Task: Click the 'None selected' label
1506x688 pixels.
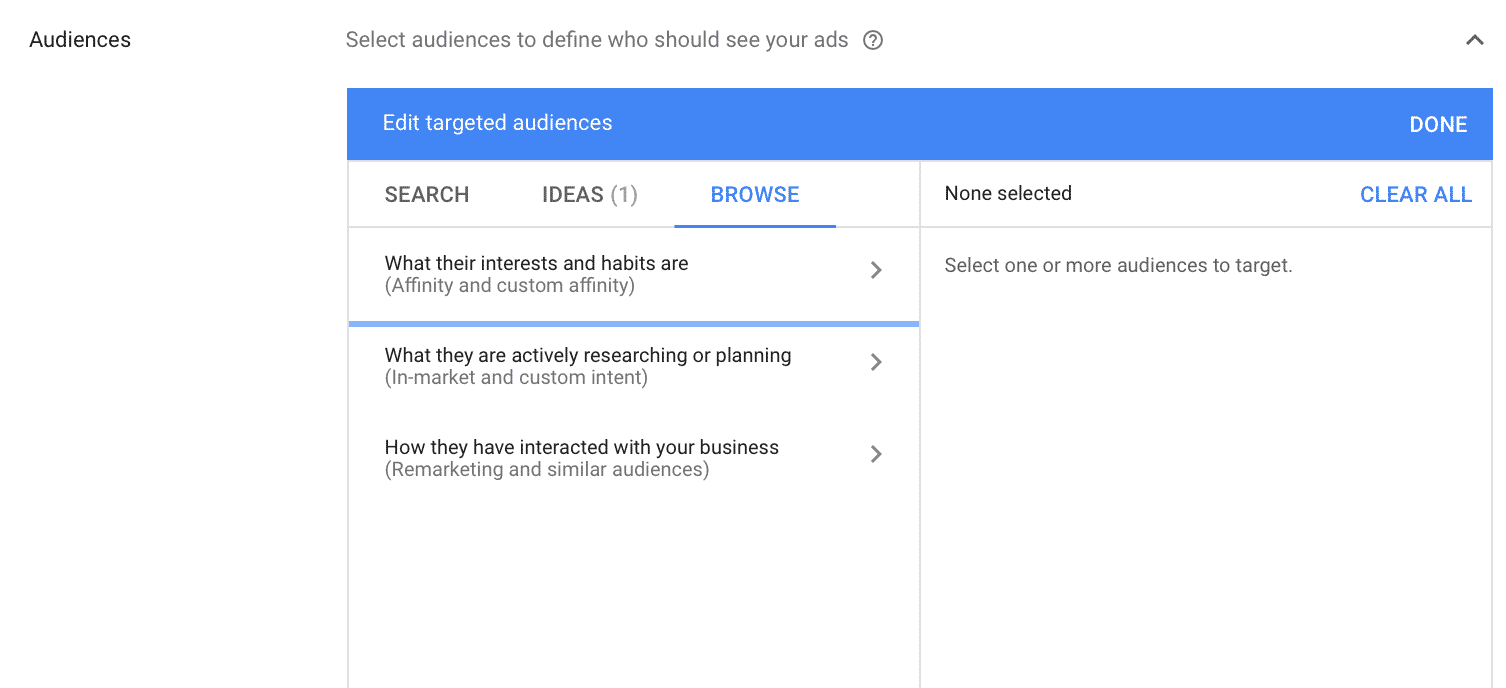Action: click(x=1008, y=194)
